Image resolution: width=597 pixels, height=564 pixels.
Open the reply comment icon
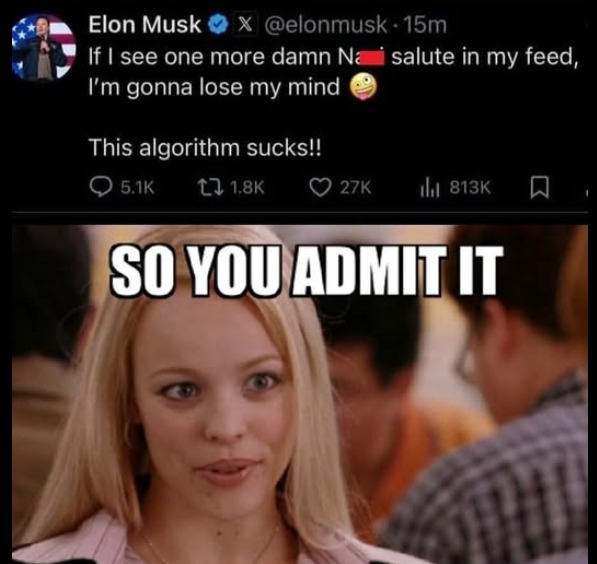100,187
